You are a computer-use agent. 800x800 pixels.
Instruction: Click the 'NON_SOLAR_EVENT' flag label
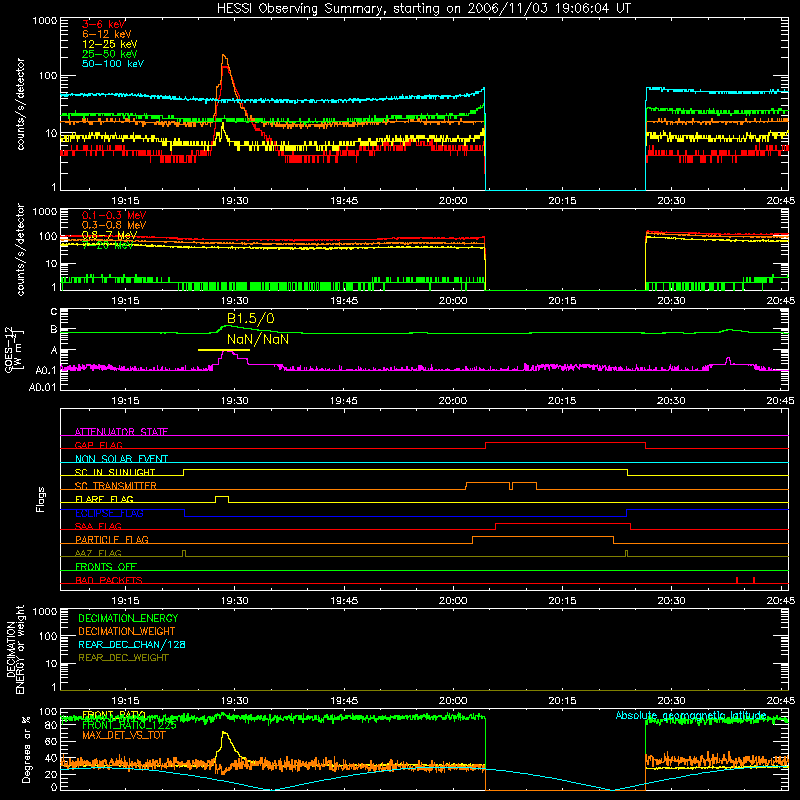pyautogui.click(x=121, y=459)
